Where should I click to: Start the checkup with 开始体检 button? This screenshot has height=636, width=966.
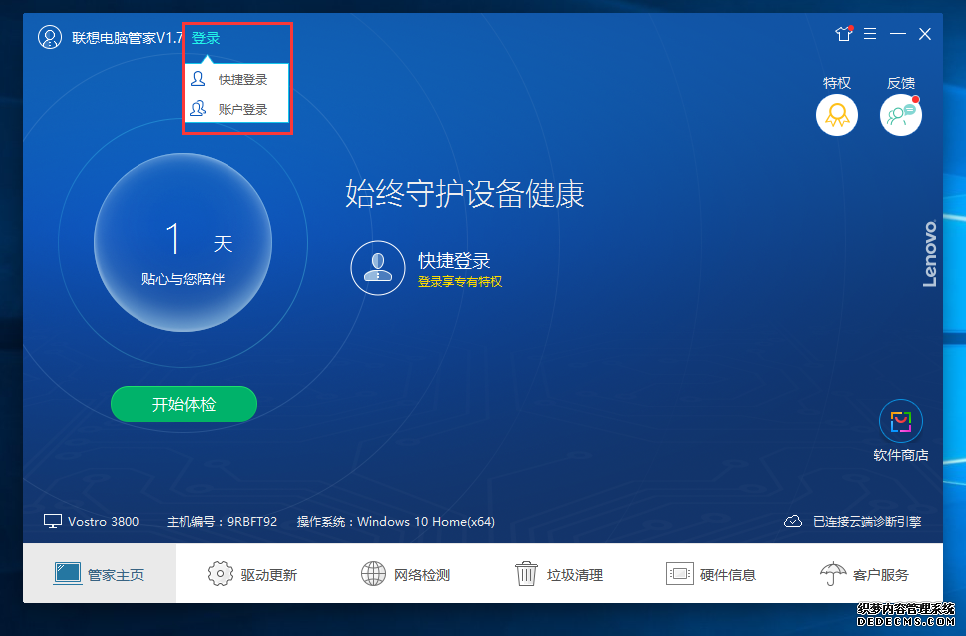coord(184,404)
